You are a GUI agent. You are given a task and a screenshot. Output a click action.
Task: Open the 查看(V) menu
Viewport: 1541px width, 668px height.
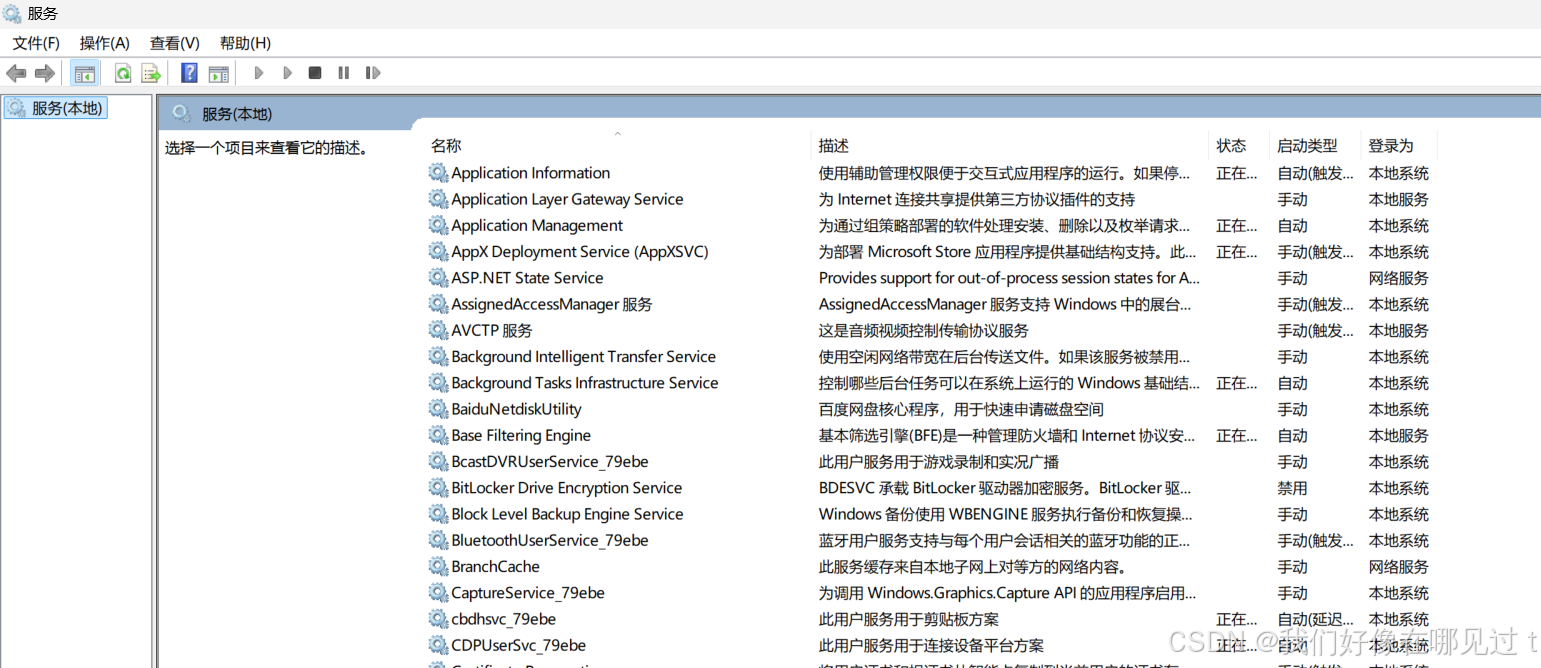pyautogui.click(x=175, y=43)
